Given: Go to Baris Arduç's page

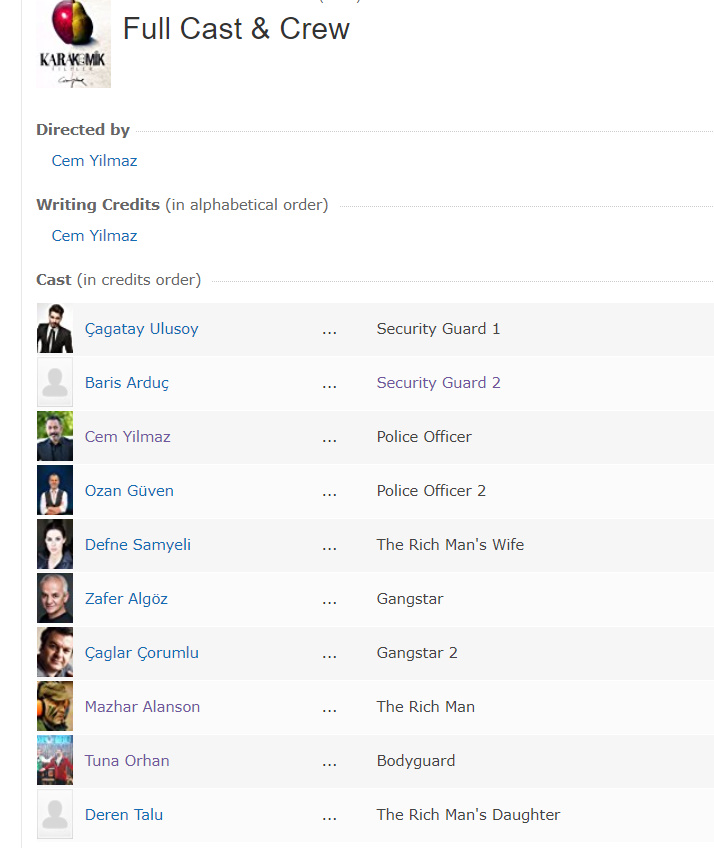Looking at the screenshot, I should tap(127, 383).
